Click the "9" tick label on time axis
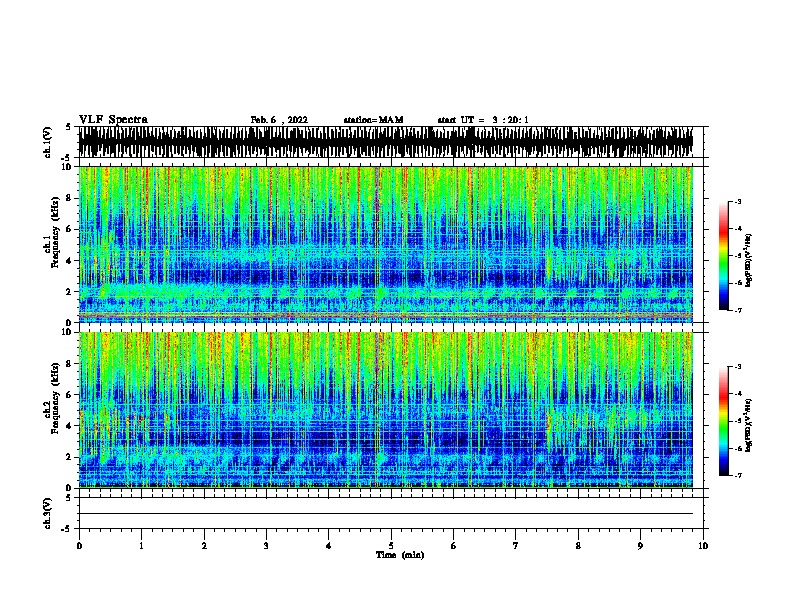 (640, 546)
